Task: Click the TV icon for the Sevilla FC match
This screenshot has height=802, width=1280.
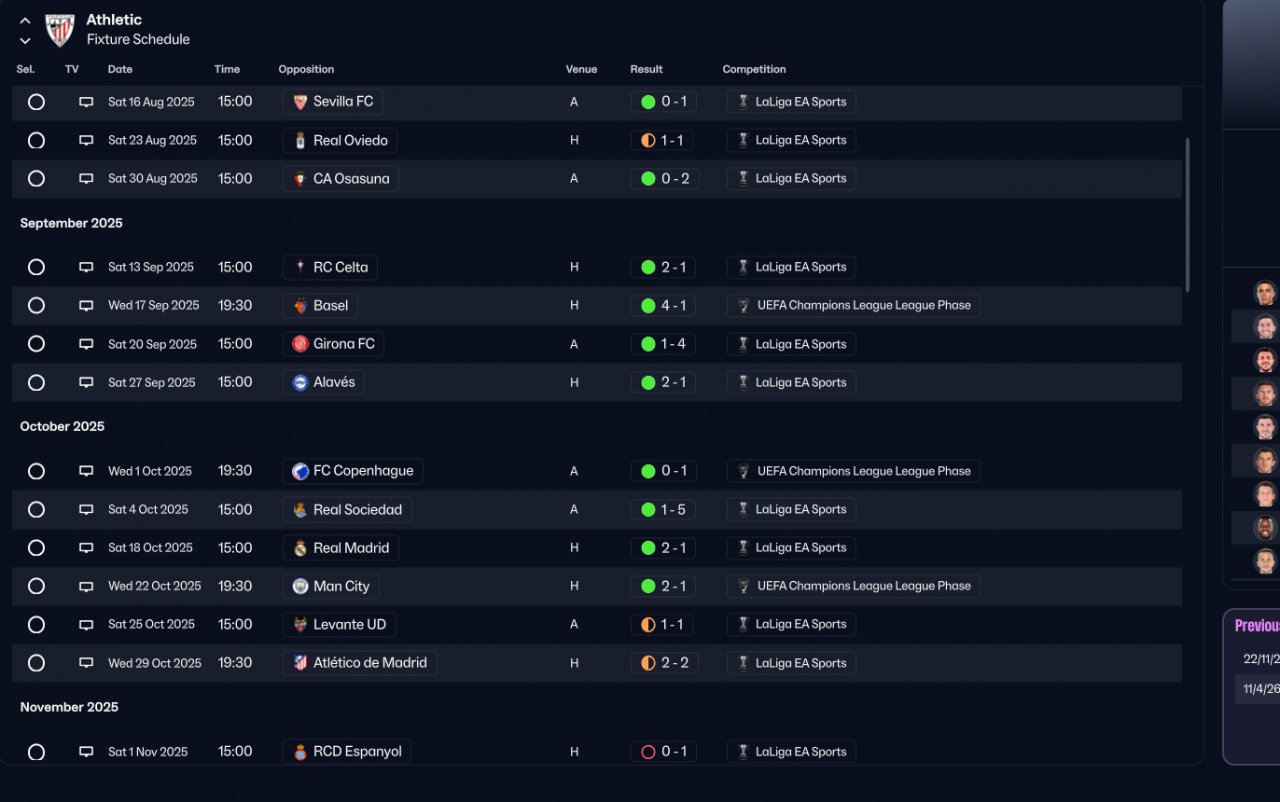Action: 86,102
